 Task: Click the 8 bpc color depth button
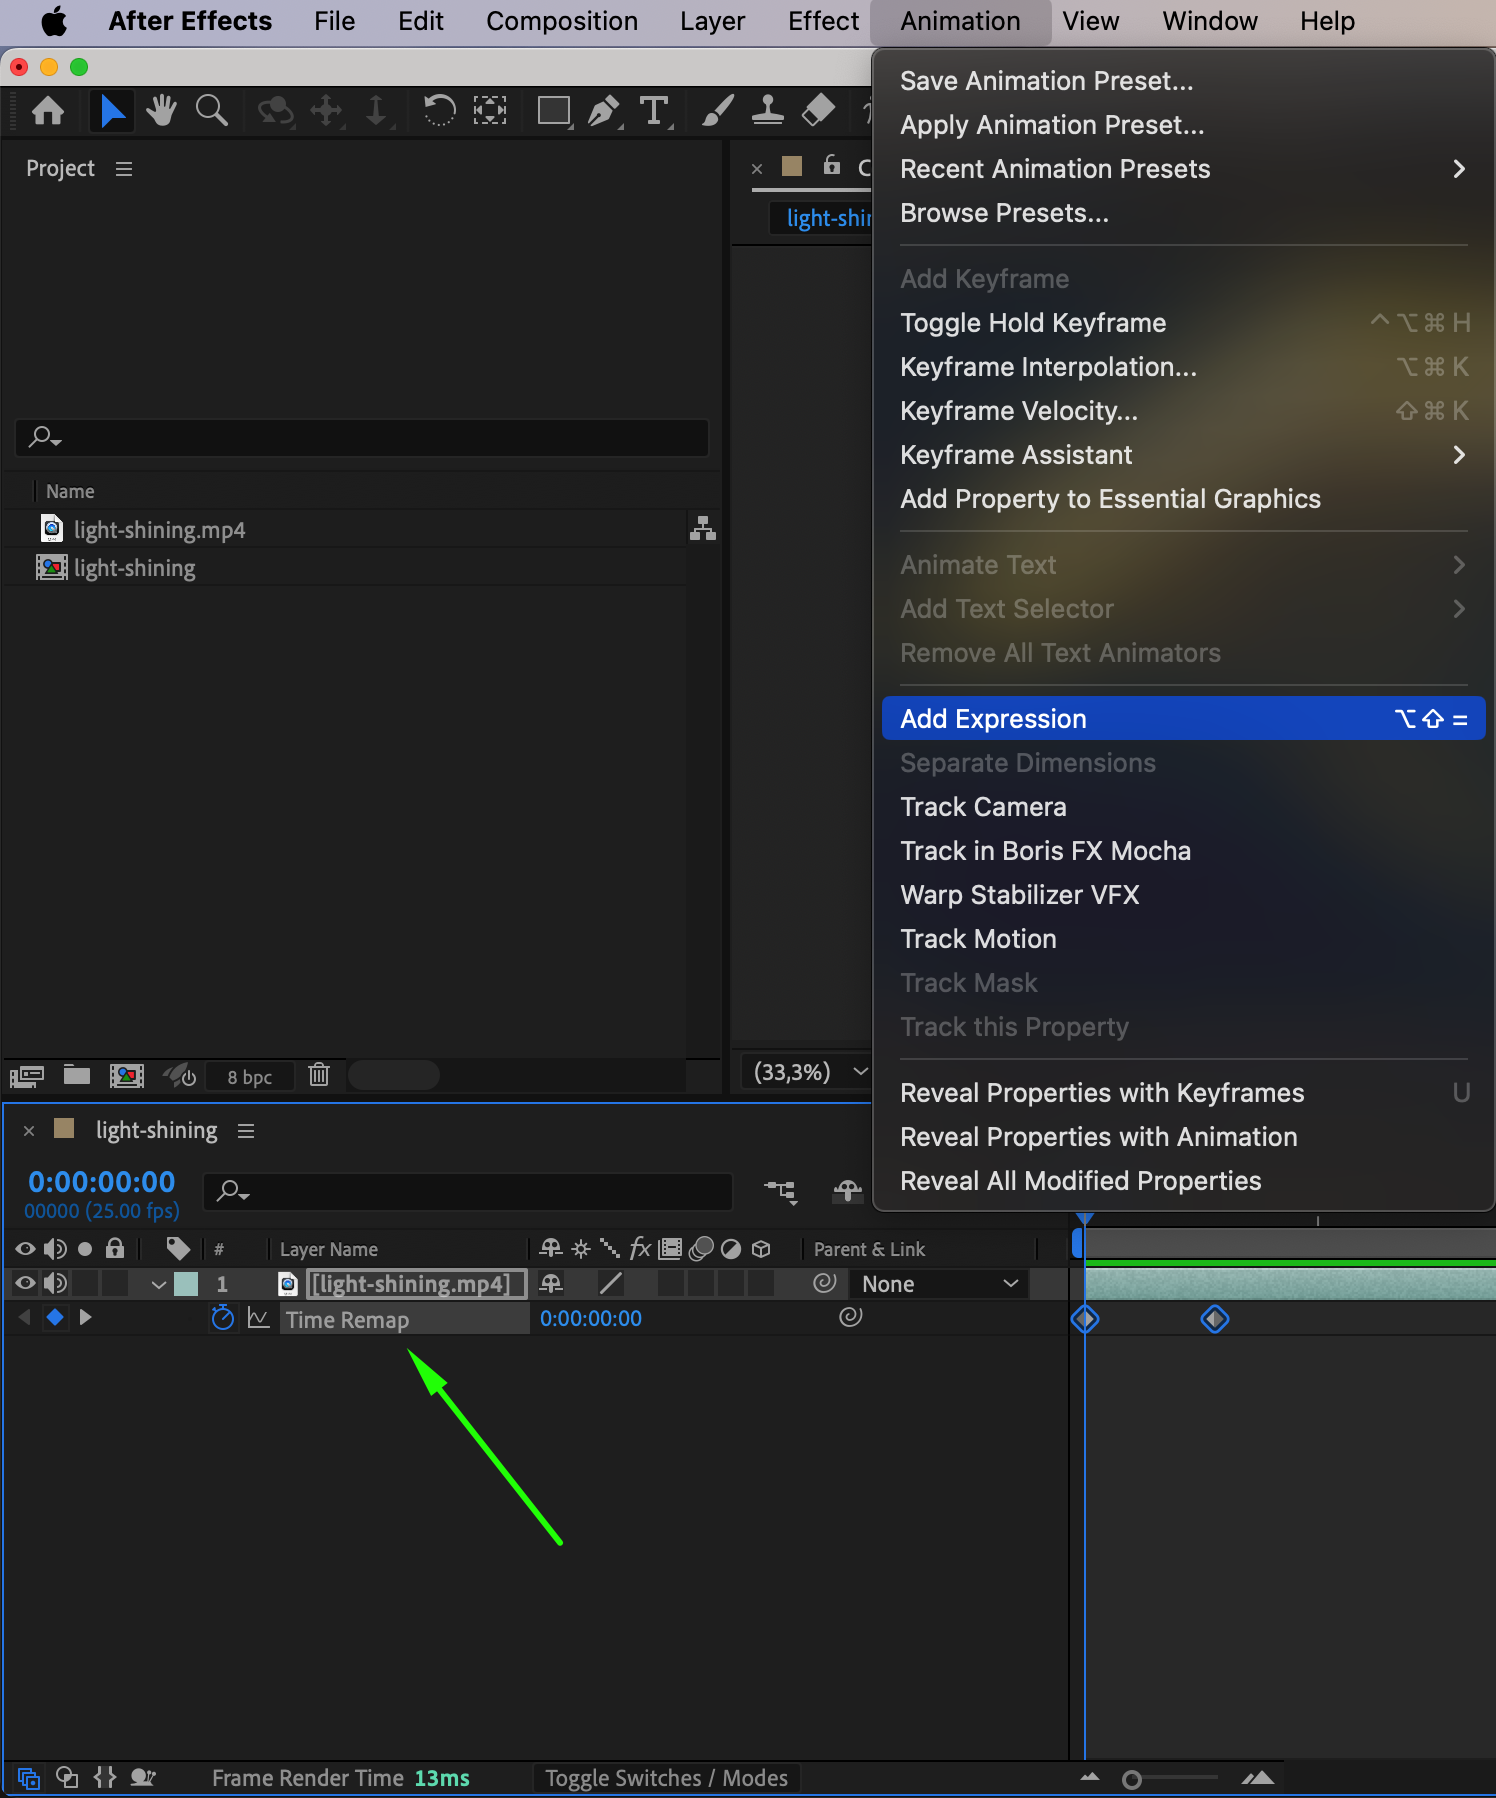pyautogui.click(x=249, y=1077)
